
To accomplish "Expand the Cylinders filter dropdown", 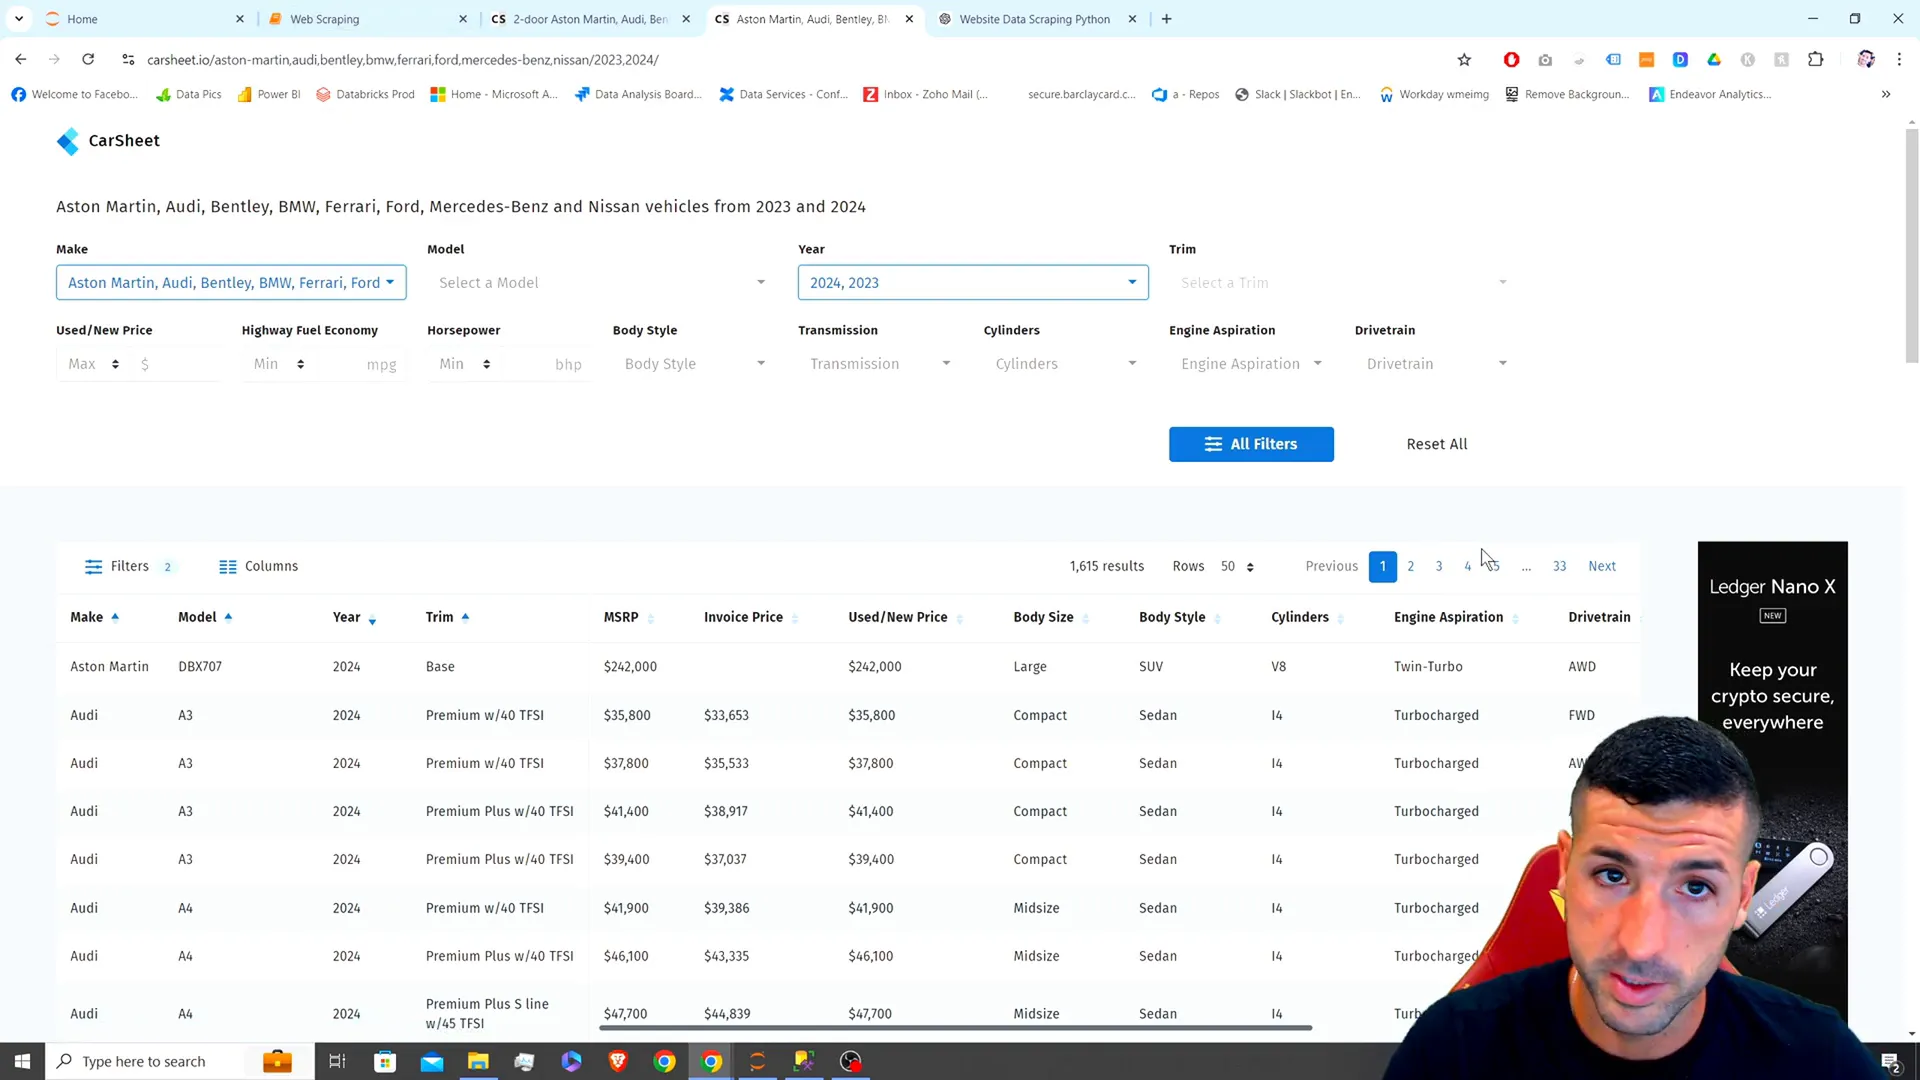I will (1065, 364).
